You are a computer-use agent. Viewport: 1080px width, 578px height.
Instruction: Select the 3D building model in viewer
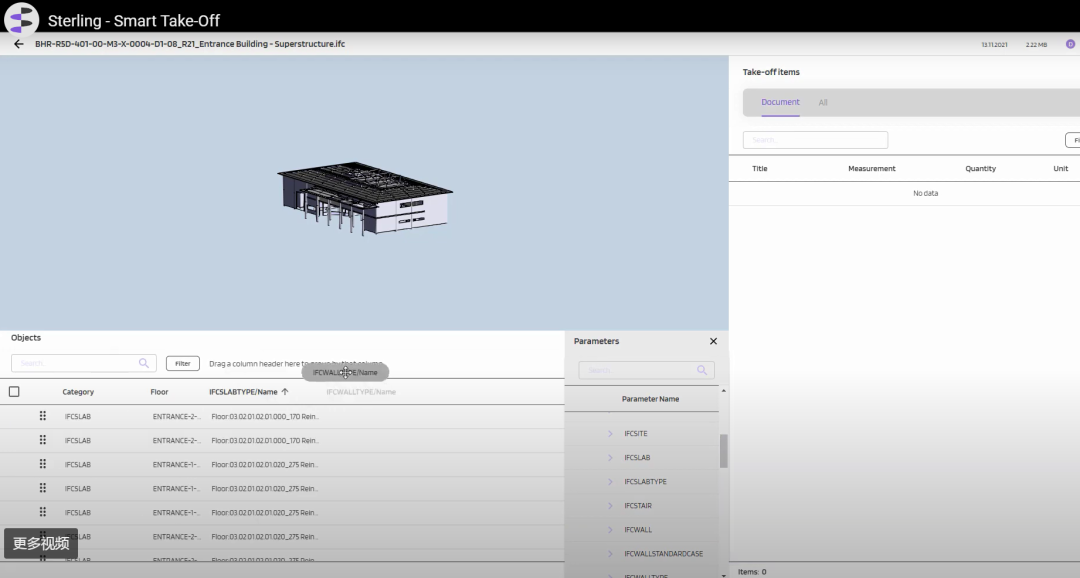click(365, 198)
